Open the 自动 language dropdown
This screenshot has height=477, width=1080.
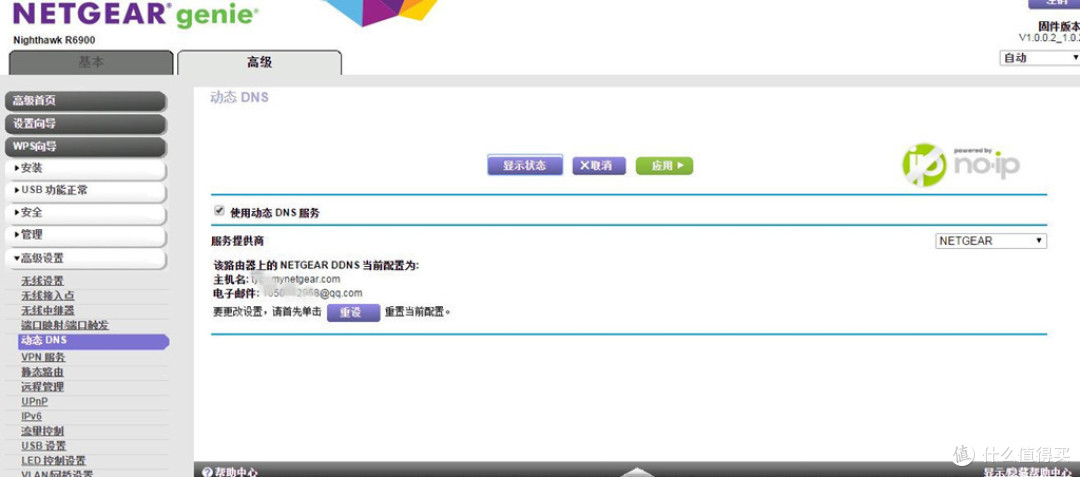[x=1039, y=58]
